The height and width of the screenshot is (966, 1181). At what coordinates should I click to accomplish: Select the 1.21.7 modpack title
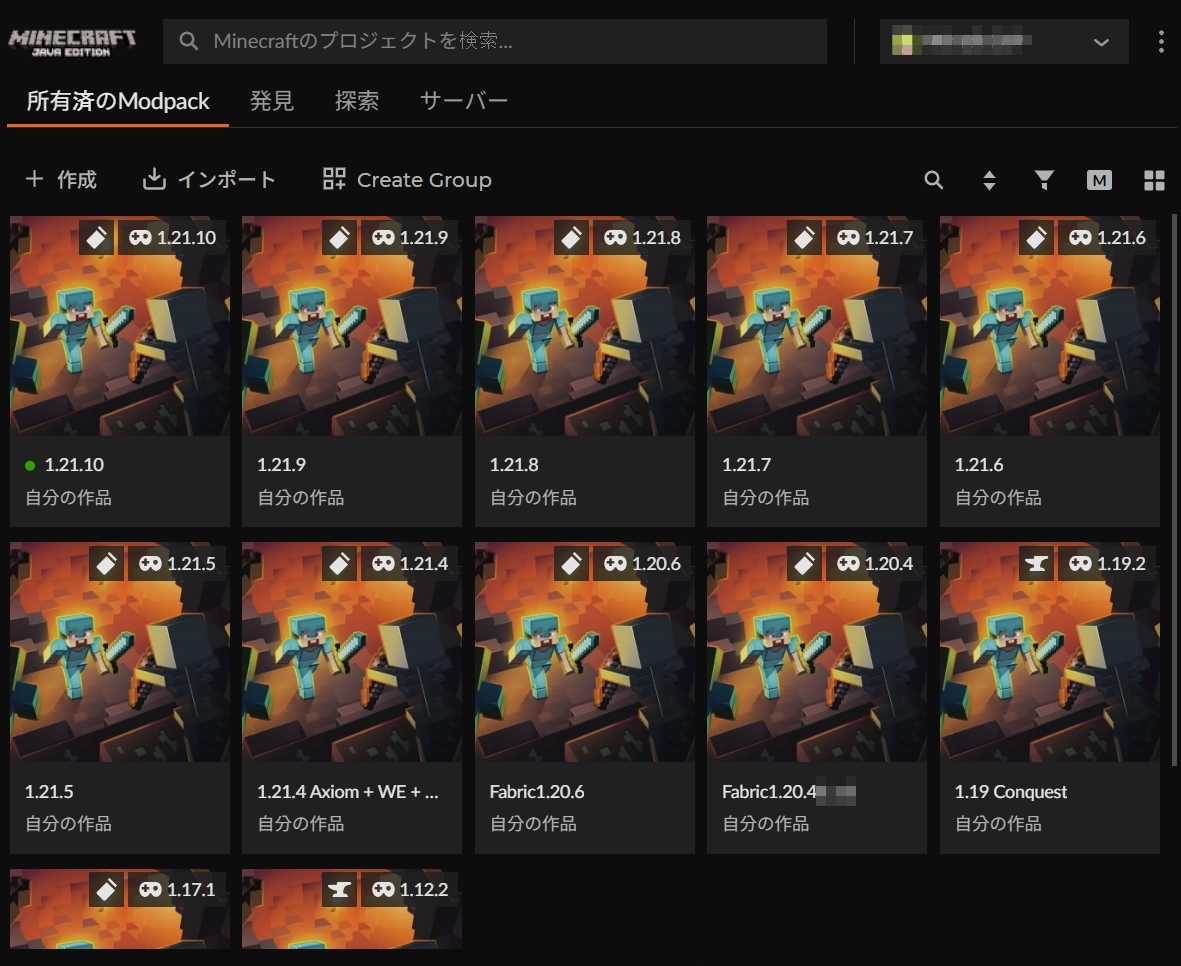click(746, 465)
